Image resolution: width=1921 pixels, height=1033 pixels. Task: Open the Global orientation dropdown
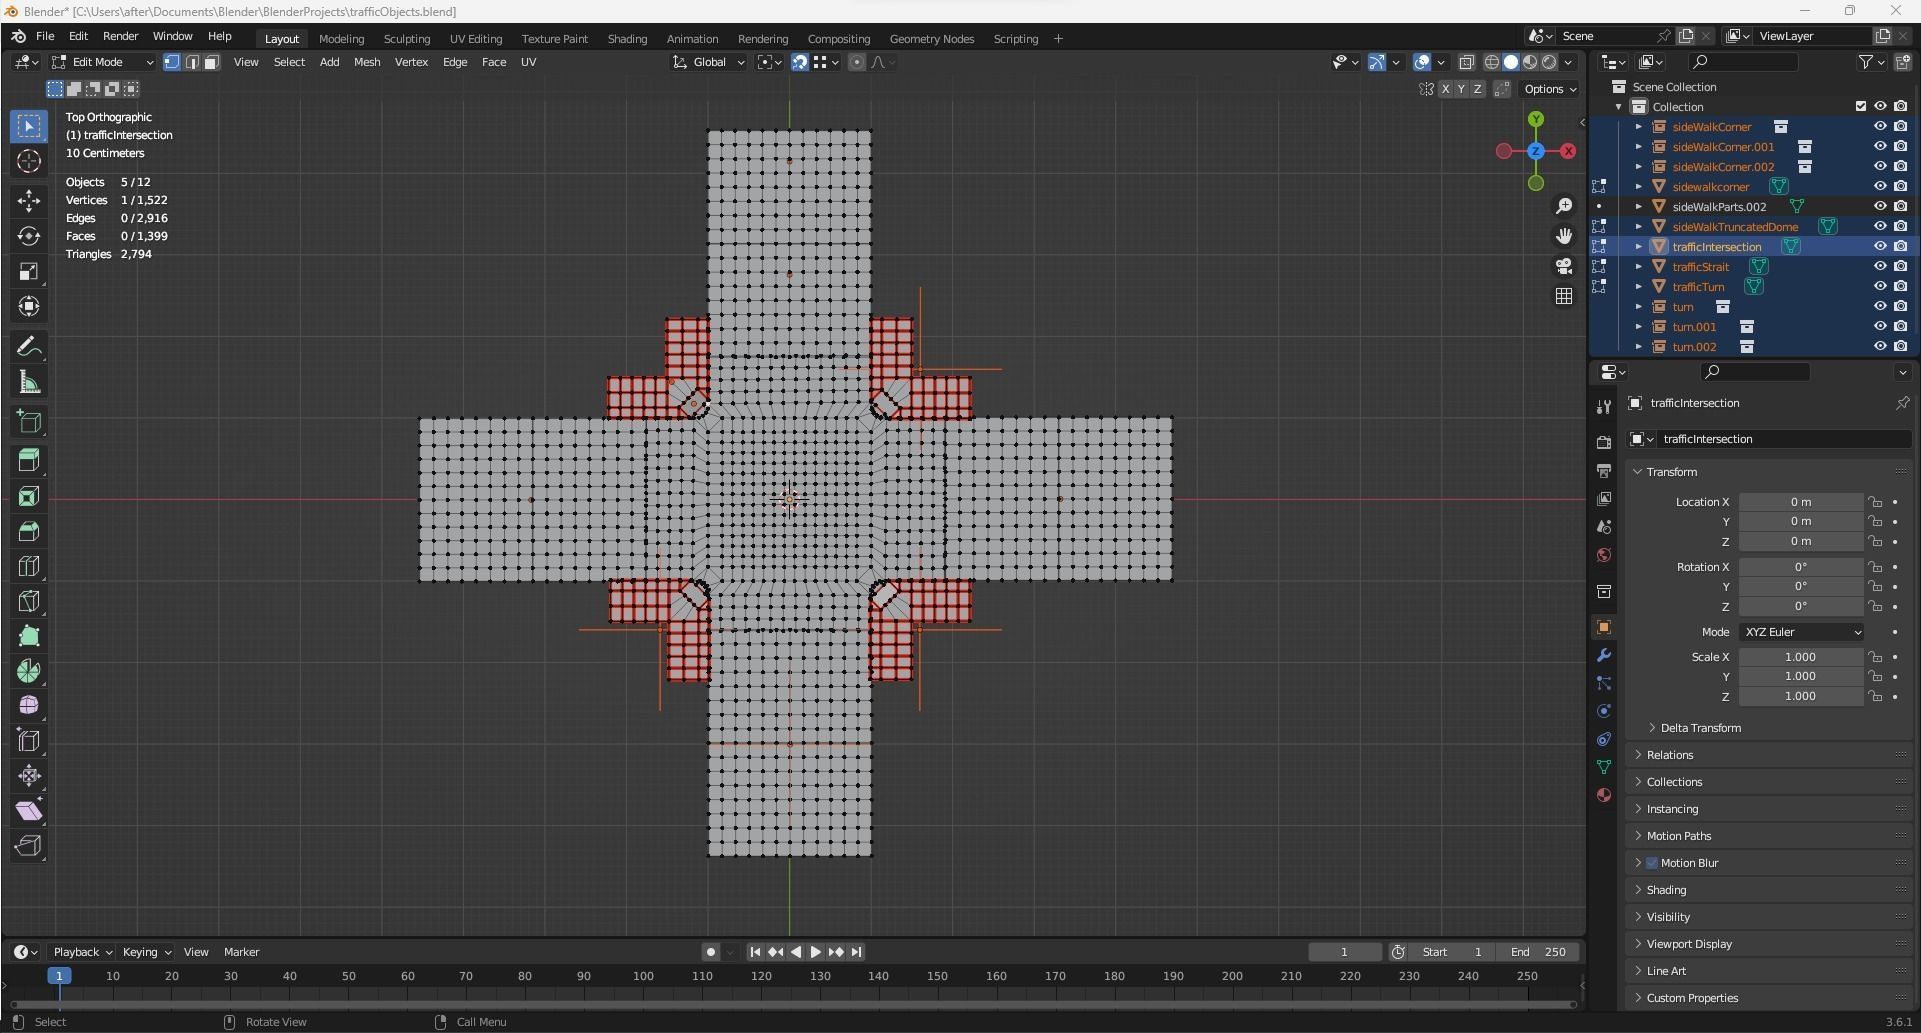709,62
